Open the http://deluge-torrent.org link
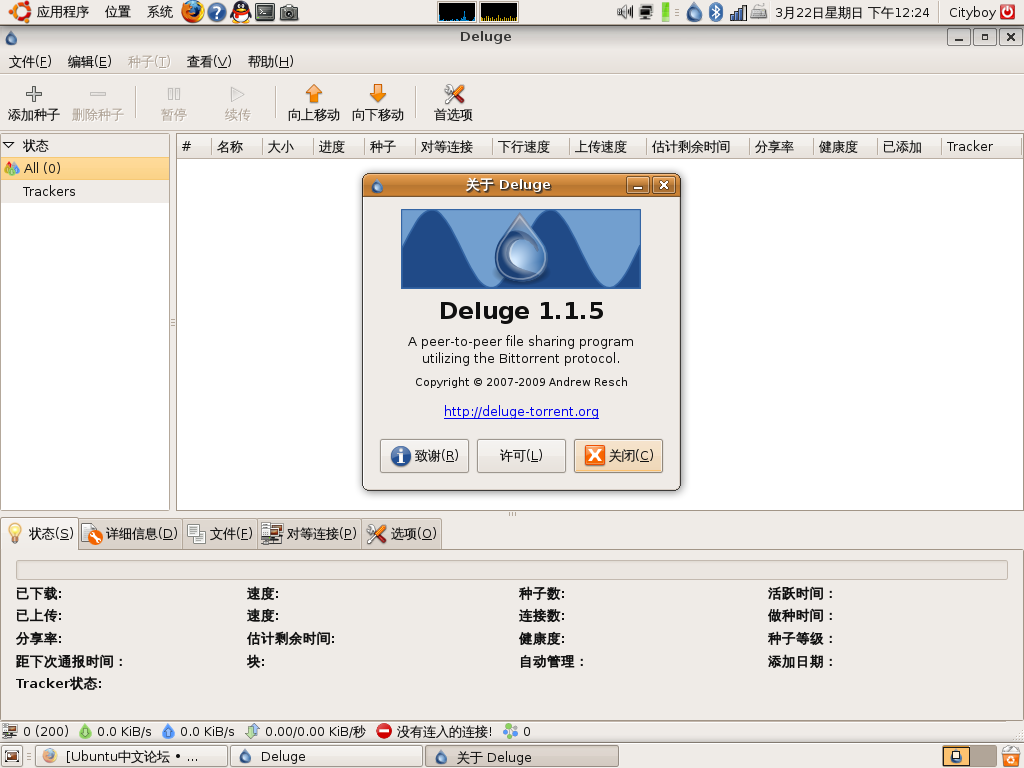Screen dimensions: 1024x768 (x=521, y=411)
